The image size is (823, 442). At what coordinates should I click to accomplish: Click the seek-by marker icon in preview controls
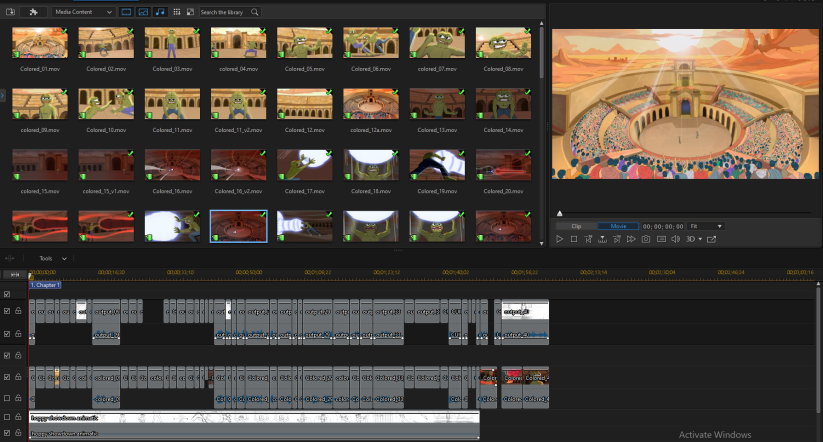(x=603, y=239)
